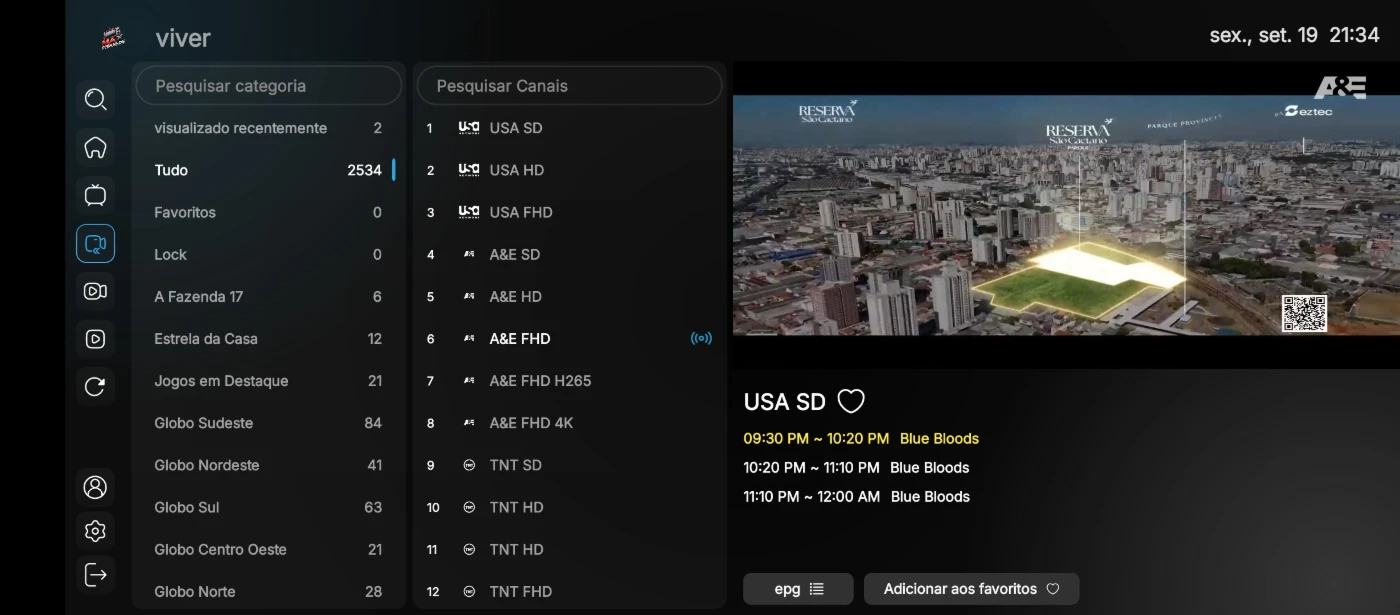
Task: Select the 10:20 PM Blue Bloods programme
Action: click(x=856, y=467)
